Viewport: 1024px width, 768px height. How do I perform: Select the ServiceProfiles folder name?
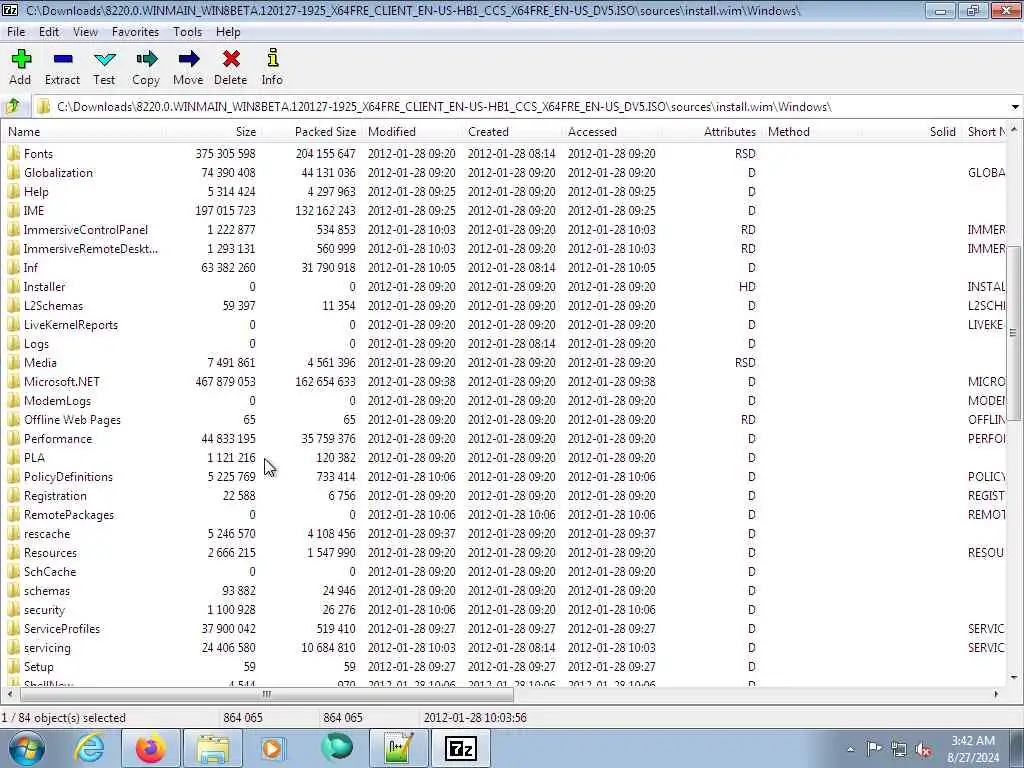click(62, 629)
